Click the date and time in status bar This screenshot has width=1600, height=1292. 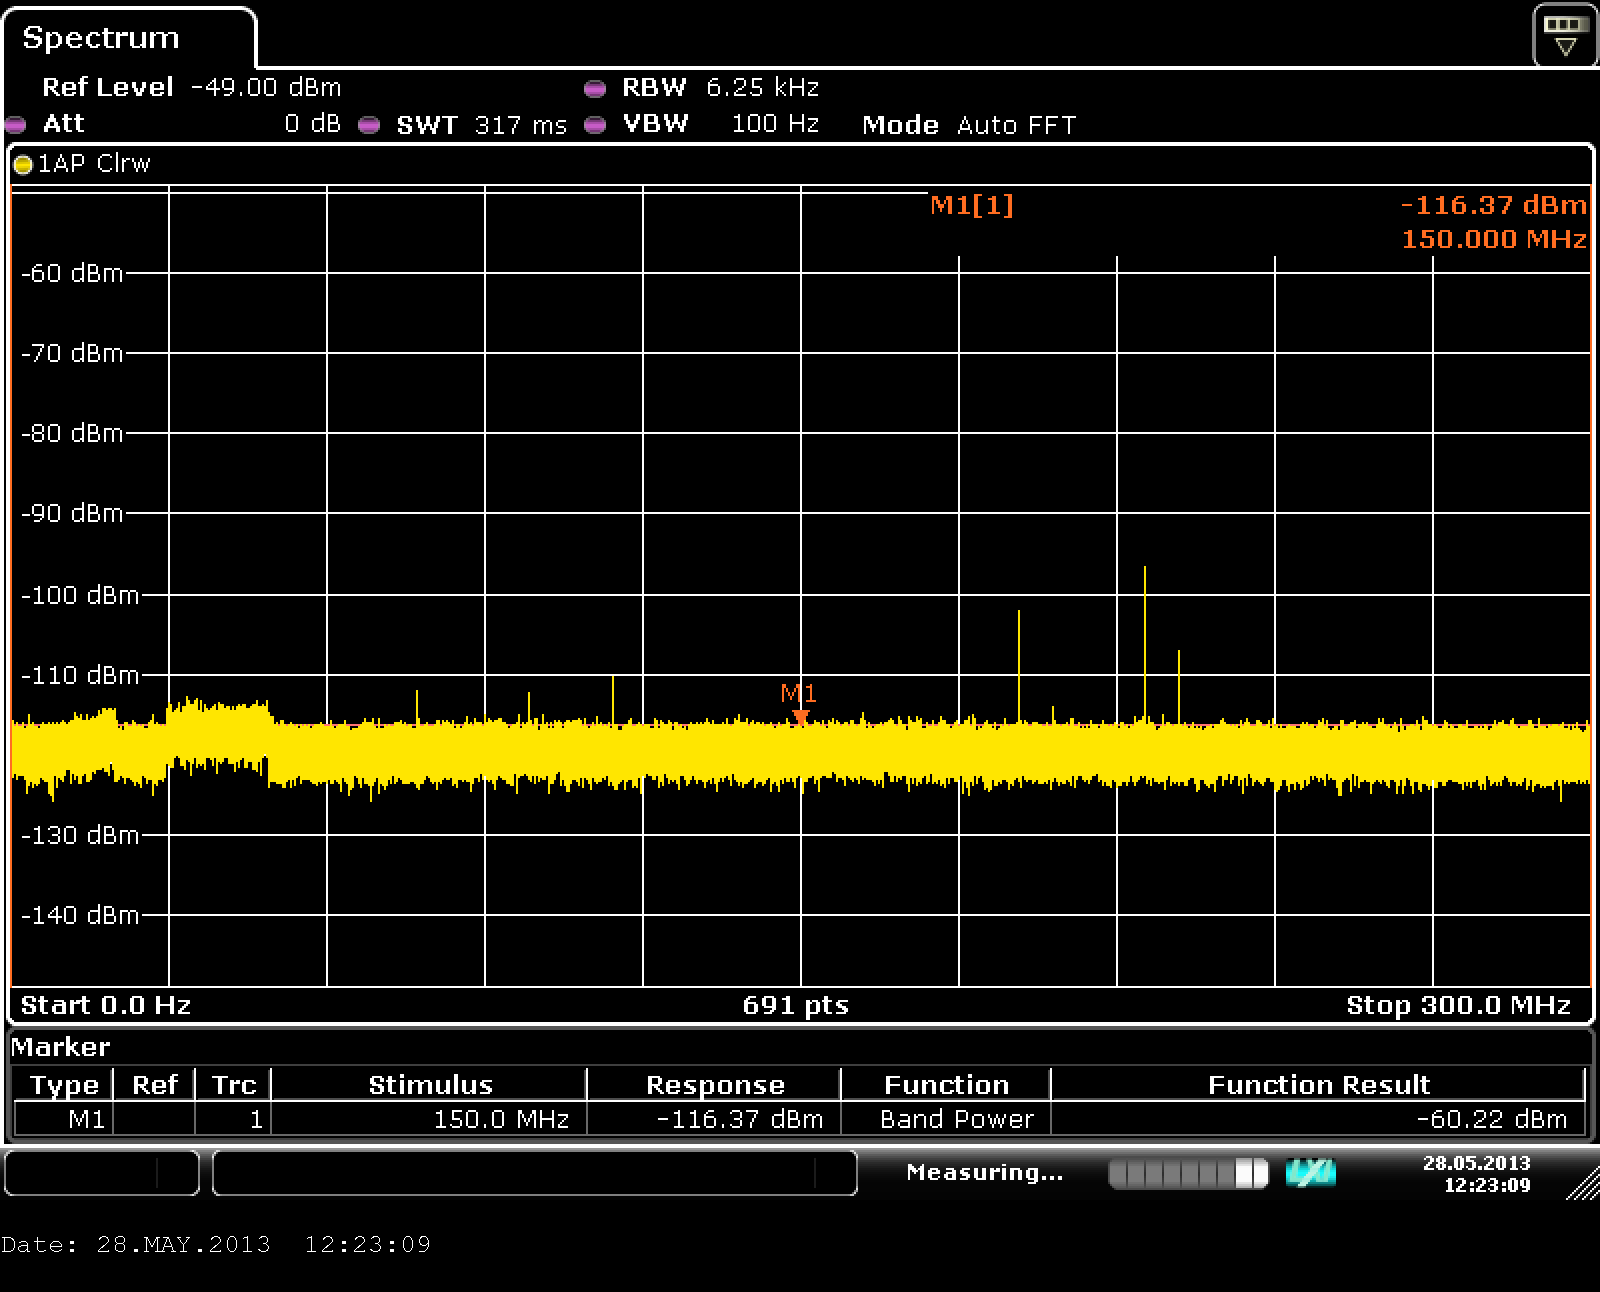1476,1174
